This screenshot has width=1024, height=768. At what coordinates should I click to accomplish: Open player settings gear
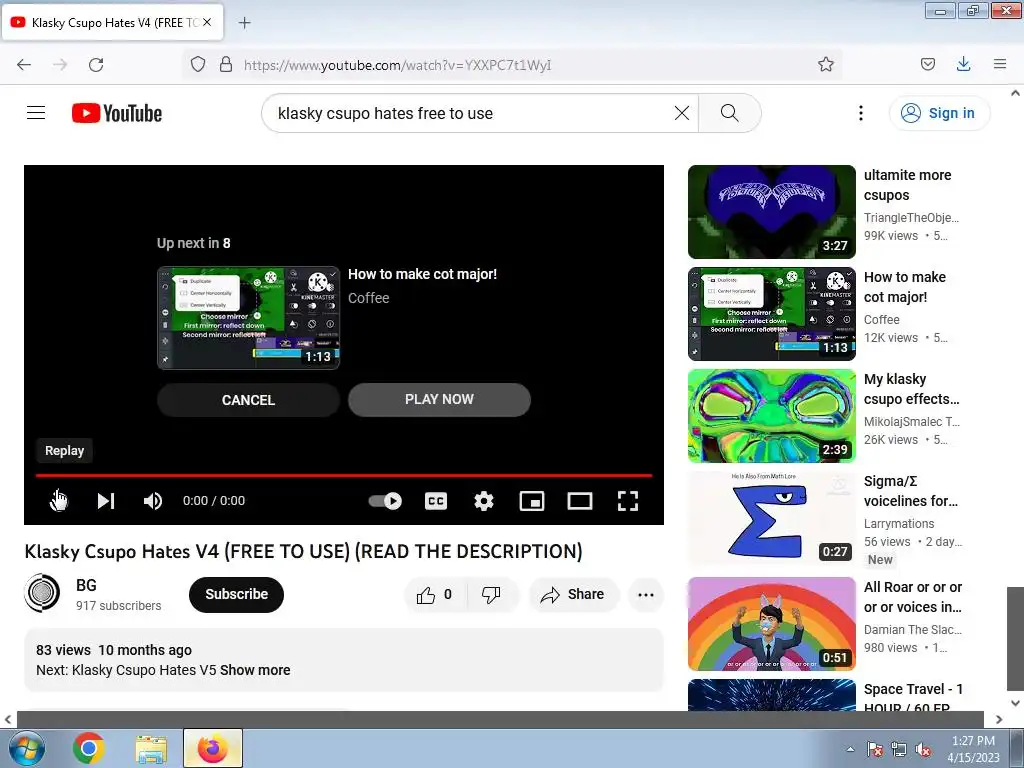click(484, 501)
